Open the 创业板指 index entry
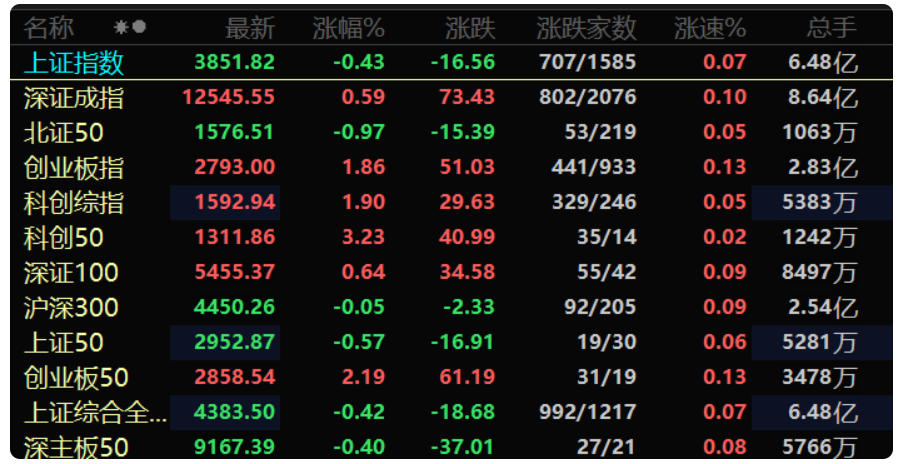The width and height of the screenshot is (902, 464). point(451,167)
